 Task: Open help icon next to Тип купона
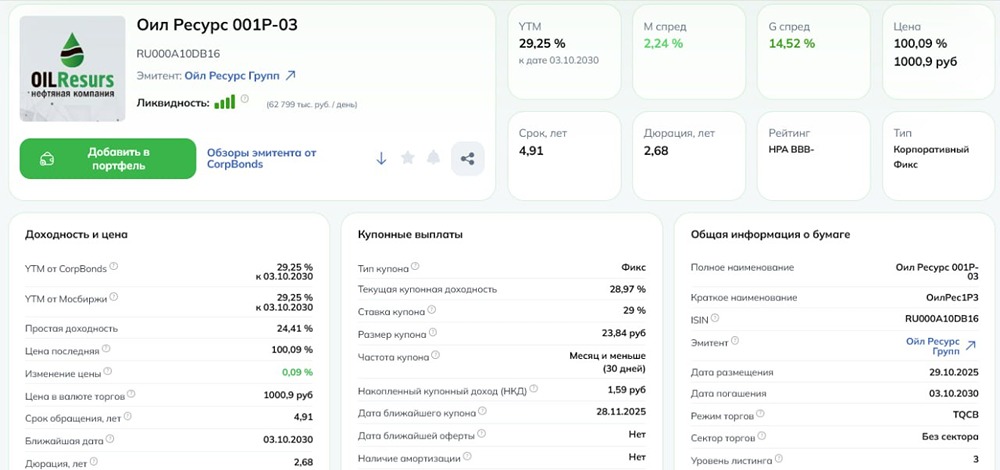pos(415,266)
